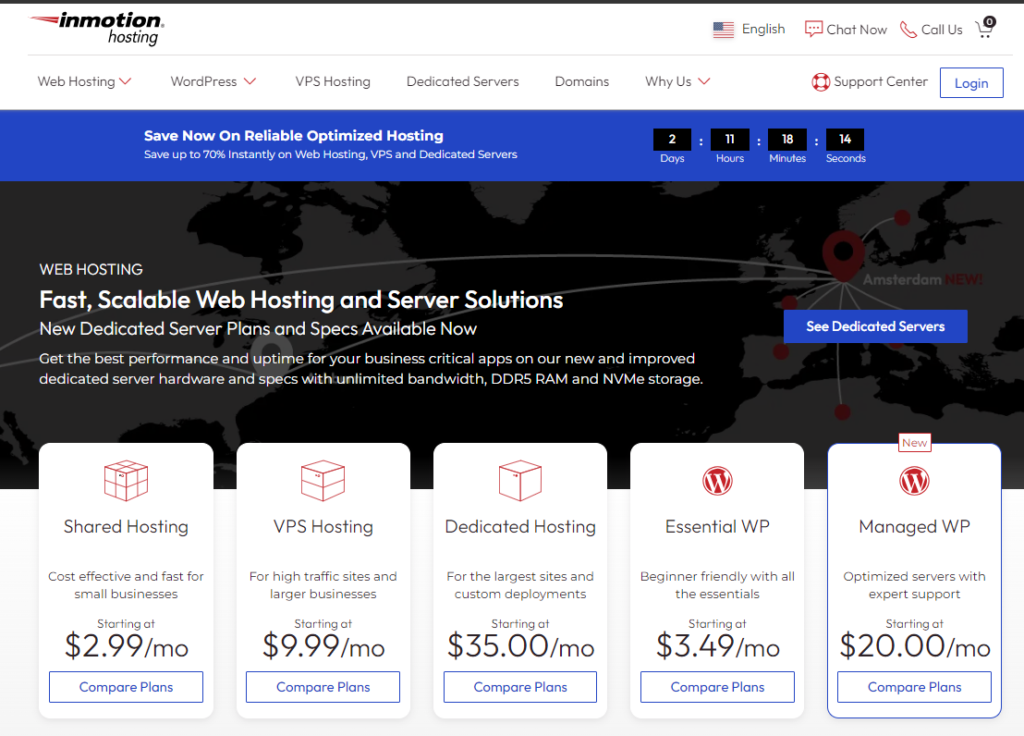Click "For high traffic sites" description
This screenshot has height=736, width=1024.
tap(323, 585)
